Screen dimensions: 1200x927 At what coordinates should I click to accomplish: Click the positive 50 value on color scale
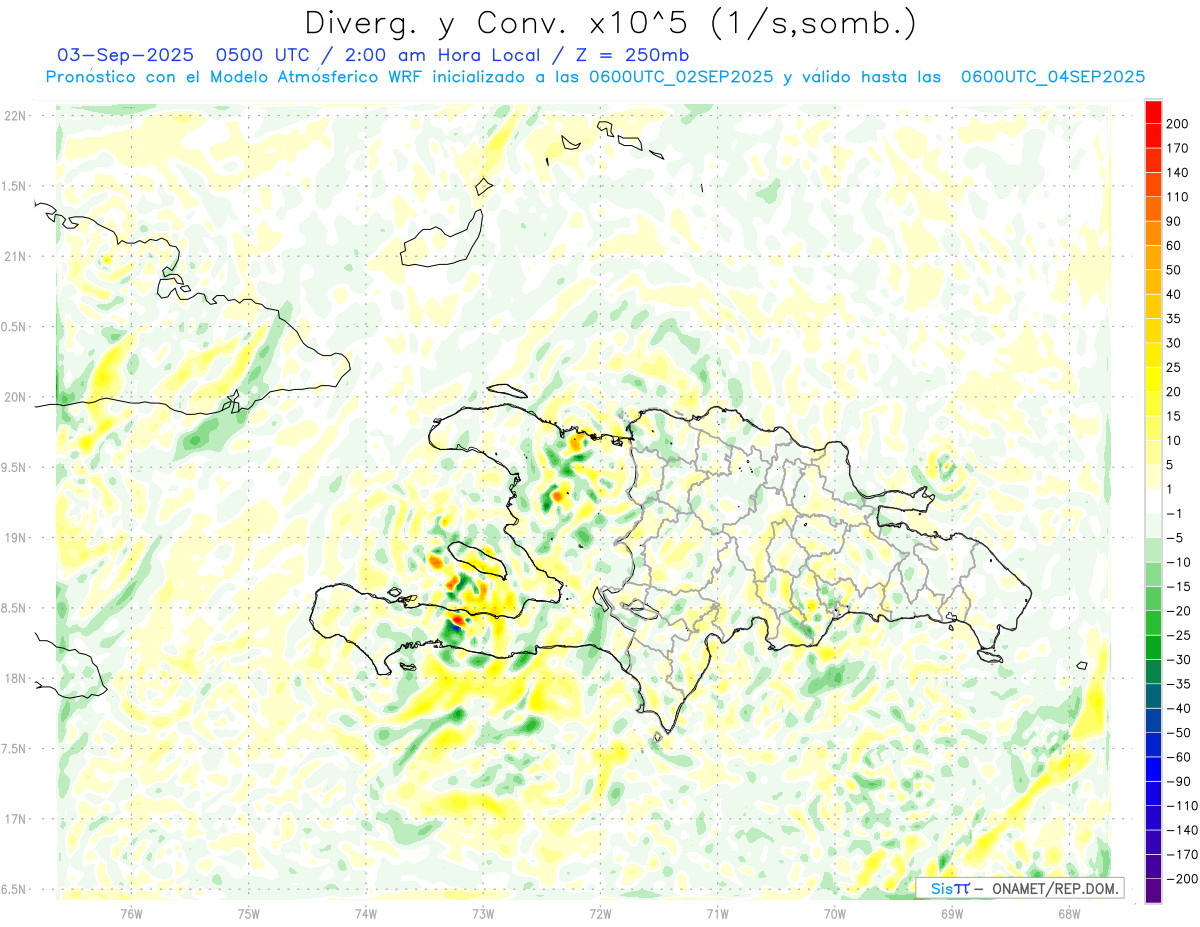[x=1175, y=270]
